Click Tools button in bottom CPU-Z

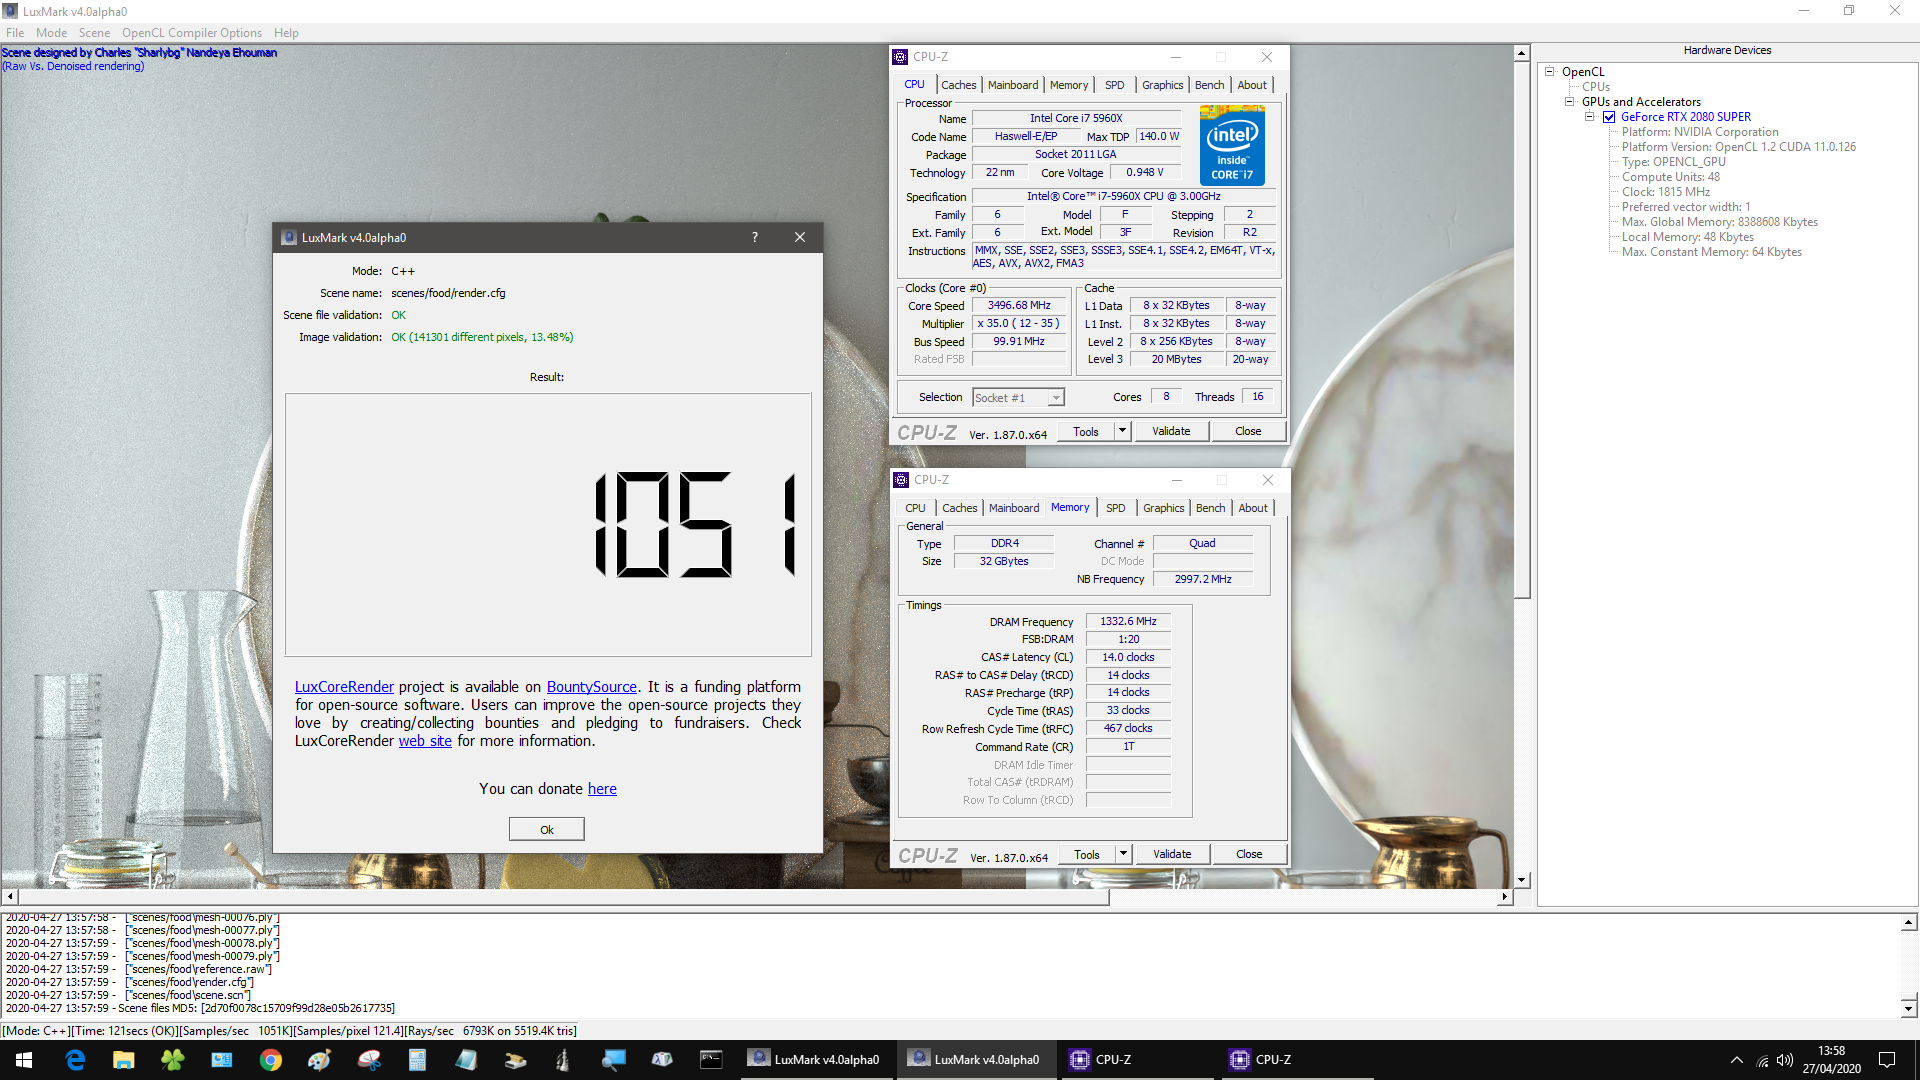[x=1087, y=854]
